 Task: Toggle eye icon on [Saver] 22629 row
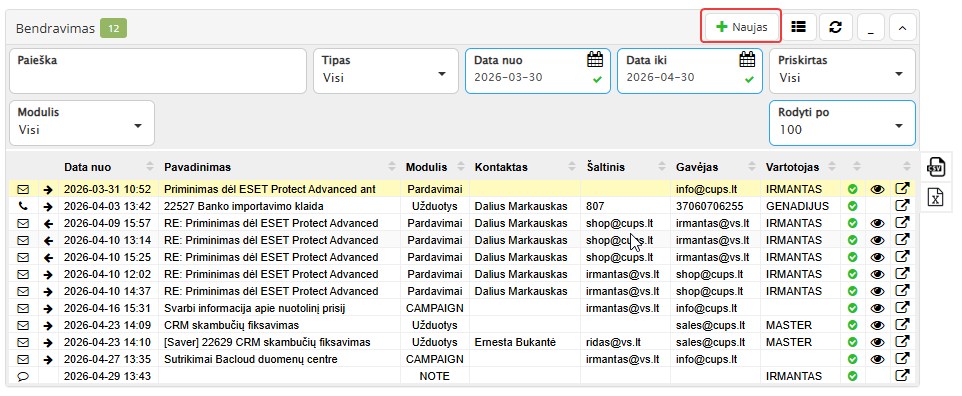tap(877, 342)
